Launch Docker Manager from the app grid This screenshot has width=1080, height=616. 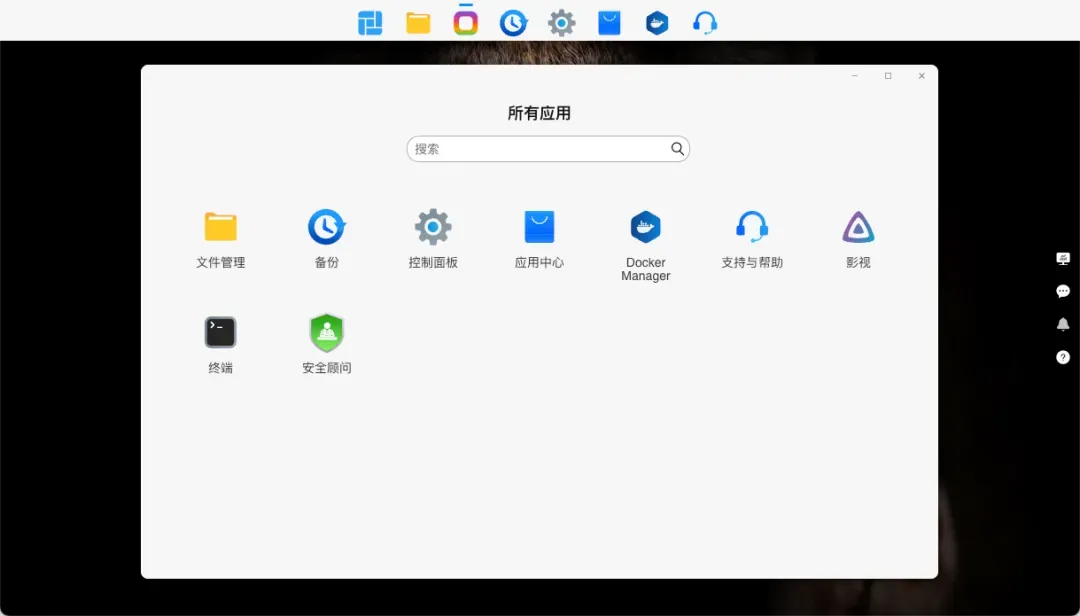tap(645, 228)
